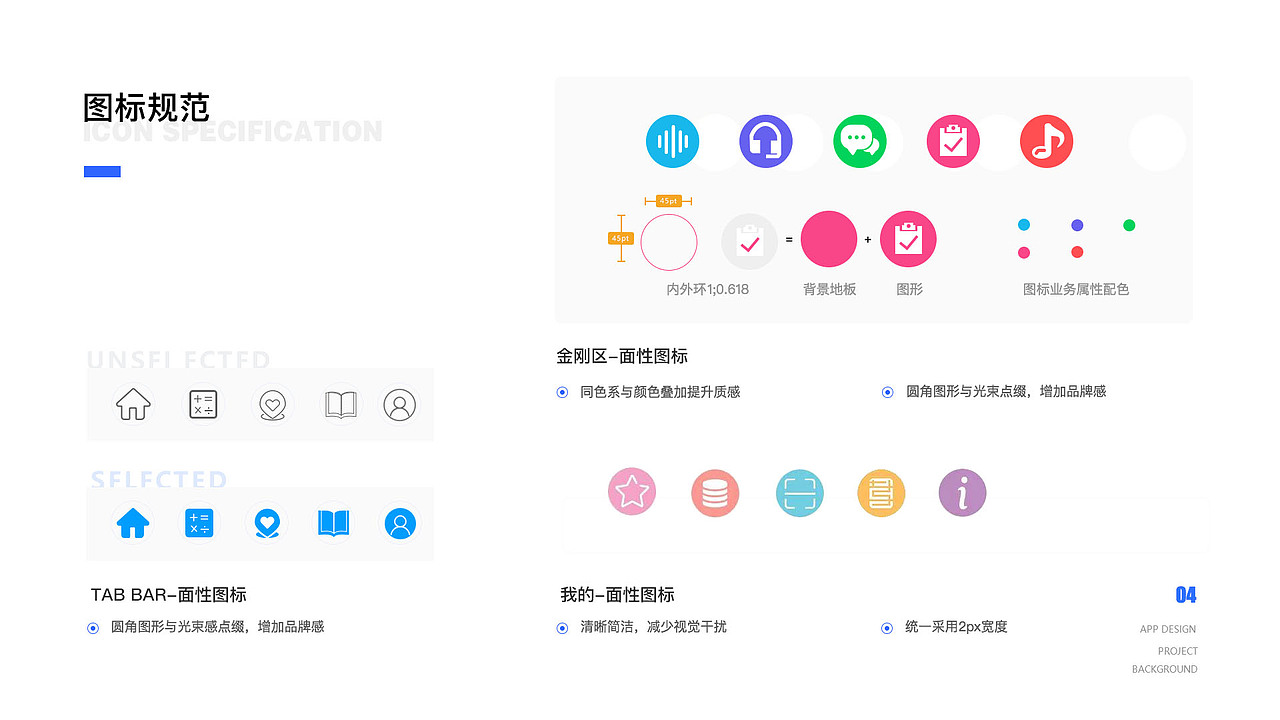Screen dimensions: 1280x720
Task: Select the blue home icon in SELECTED row
Action: coord(132,522)
